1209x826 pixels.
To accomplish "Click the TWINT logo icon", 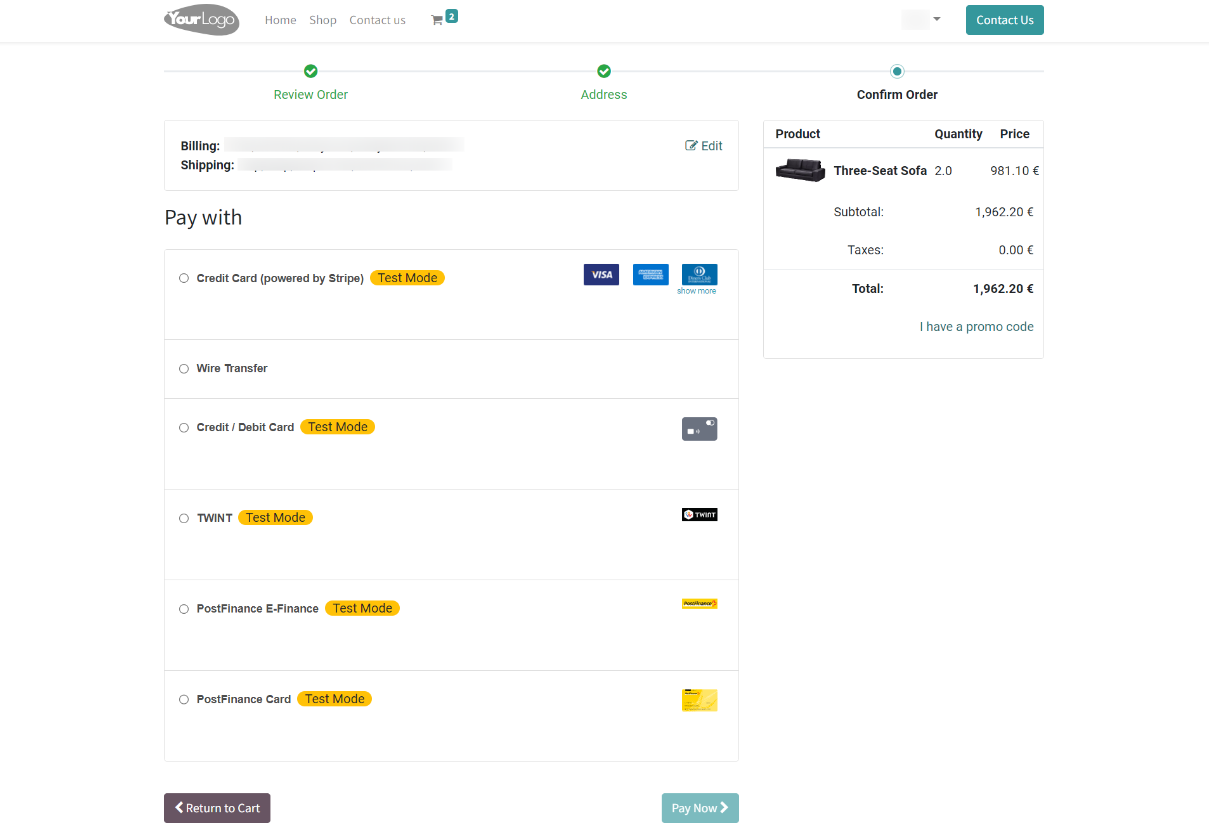I will pyautogui.click(x=699, y=515).
